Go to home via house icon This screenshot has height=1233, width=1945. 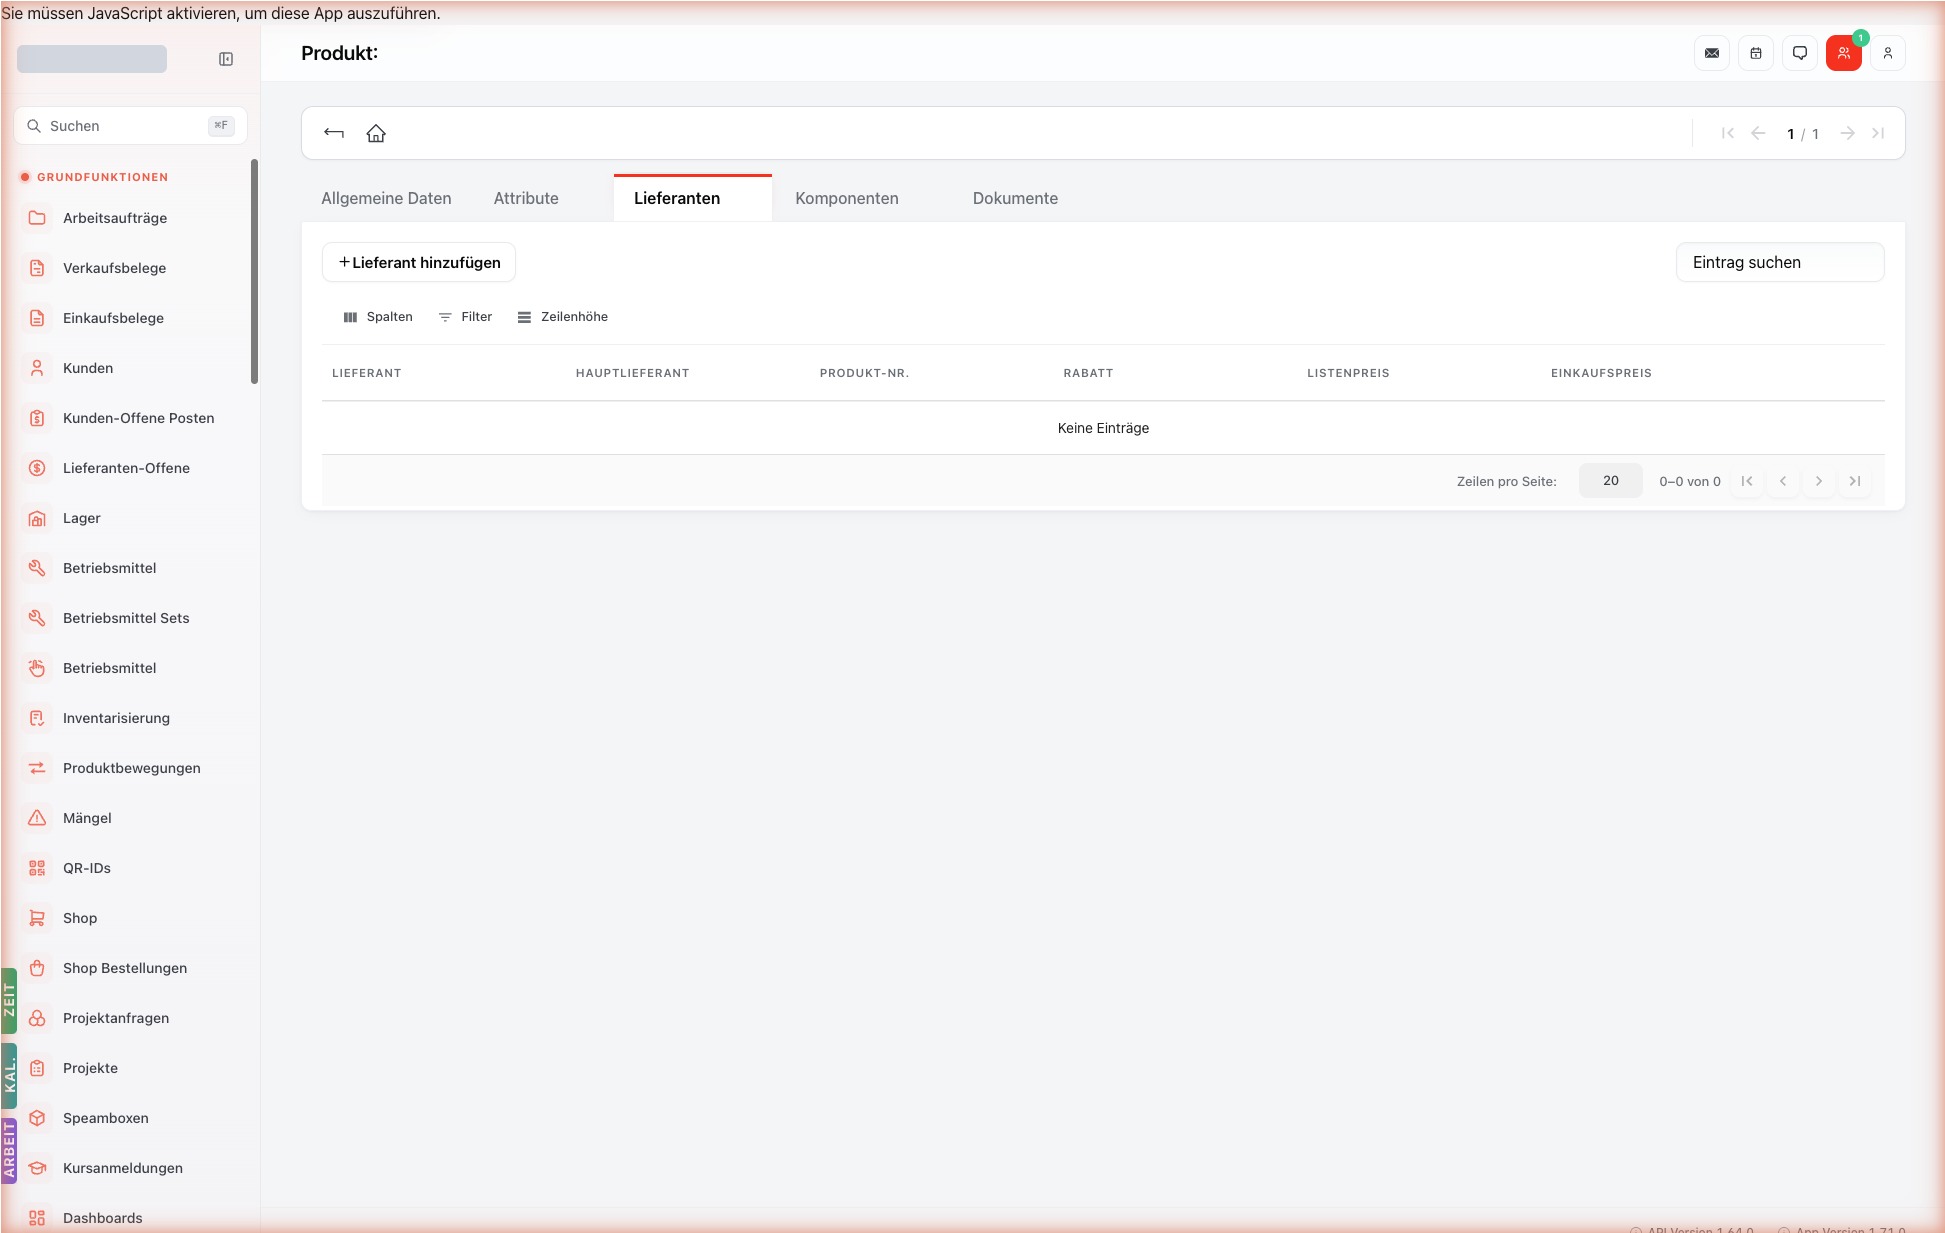(376, 133)
